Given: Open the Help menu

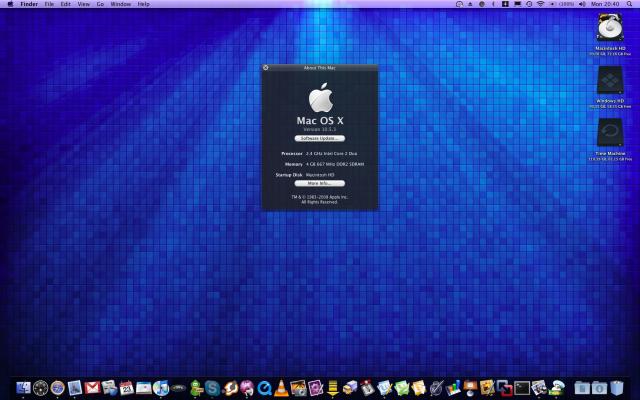Looking at the screenshot, I should (x=143, y=4).
